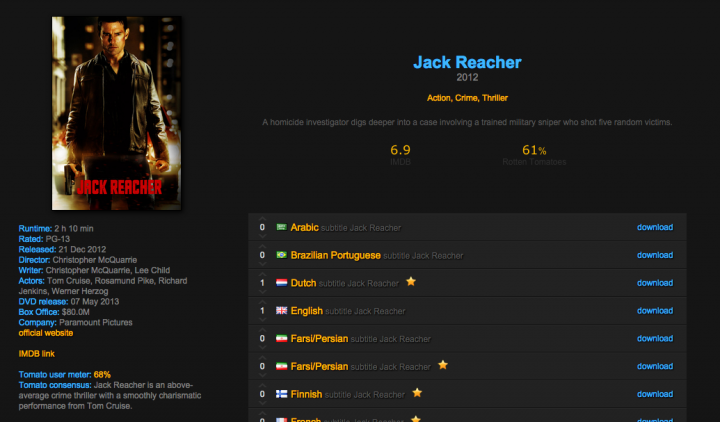Viewport: 720px width, 422px height.
Task: Open the starred Farsi/Persian subtitle link
Action: pyautogui.click(x=361, y=366)
